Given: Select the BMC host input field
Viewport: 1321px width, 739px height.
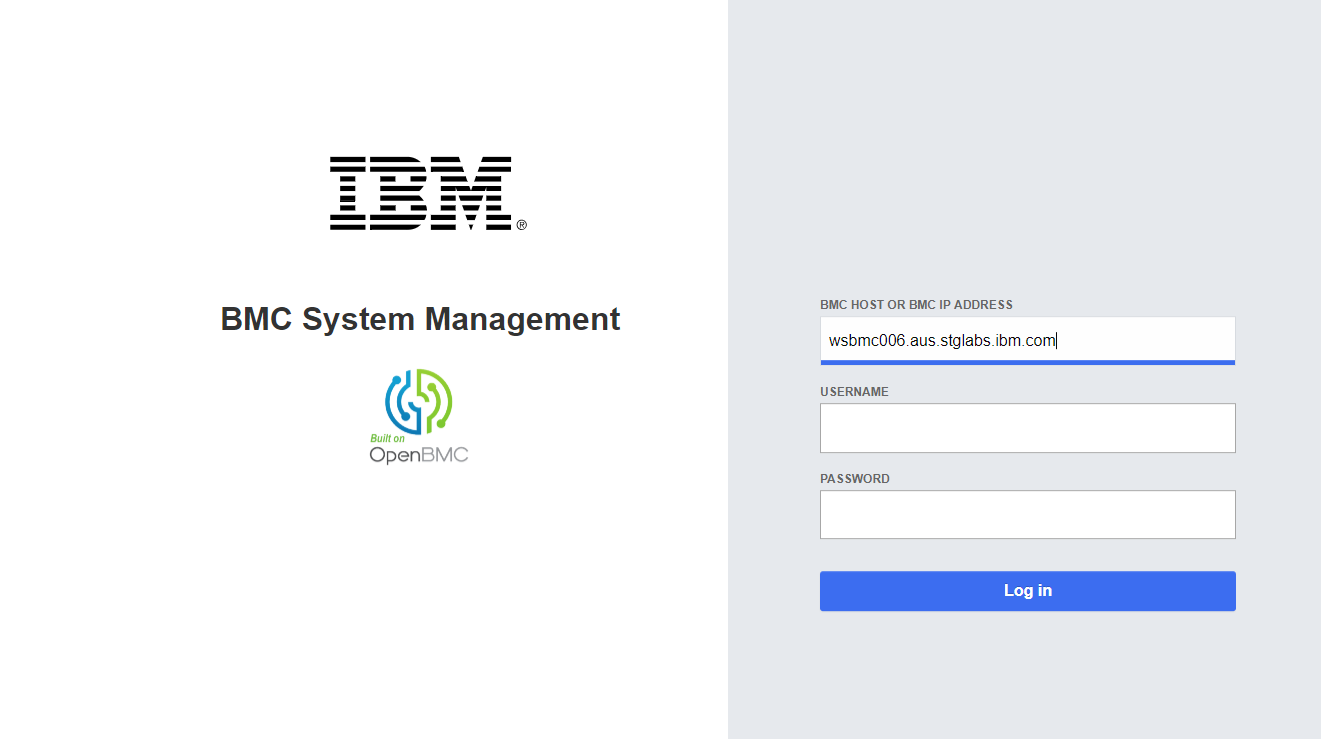Looking at the screenshot, I should tap(1027, 340).
